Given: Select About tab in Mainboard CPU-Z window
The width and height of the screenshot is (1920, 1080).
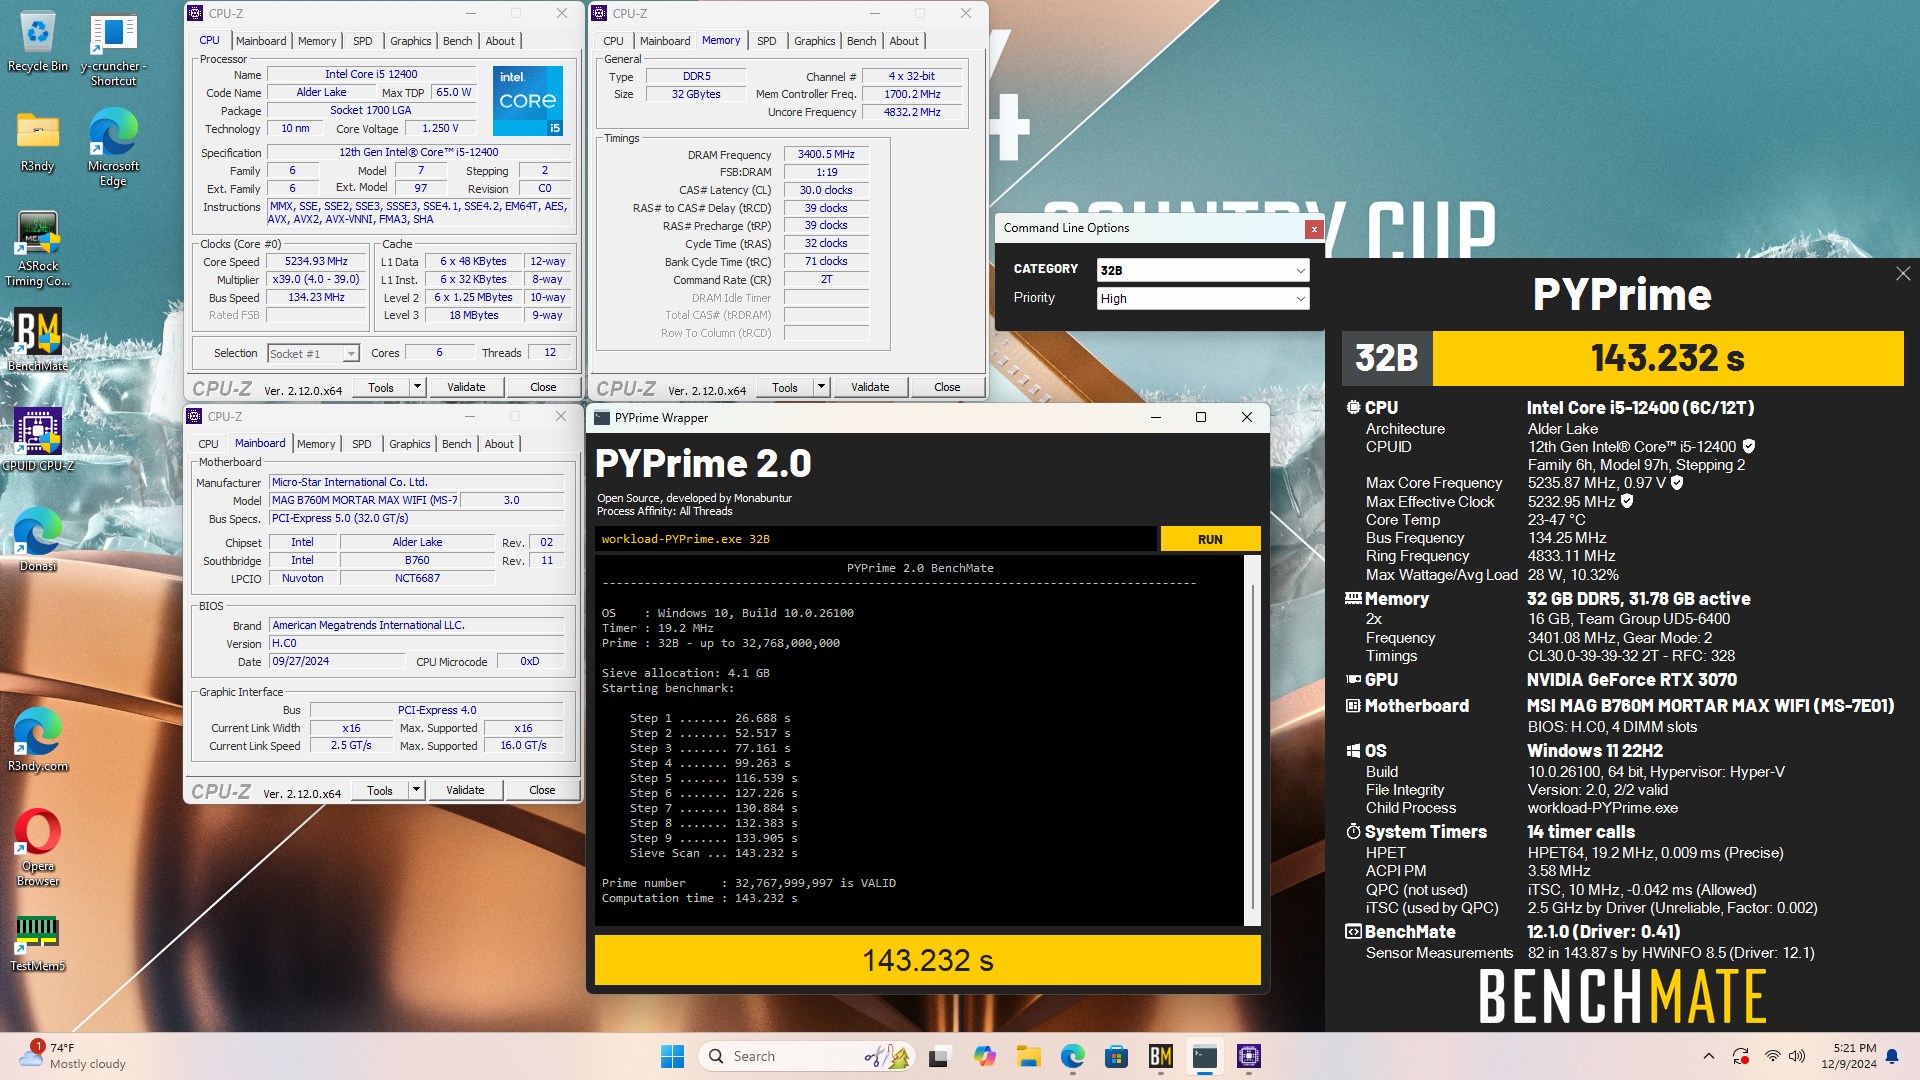Looking at the screenshot, I should [x=499, y=444].
